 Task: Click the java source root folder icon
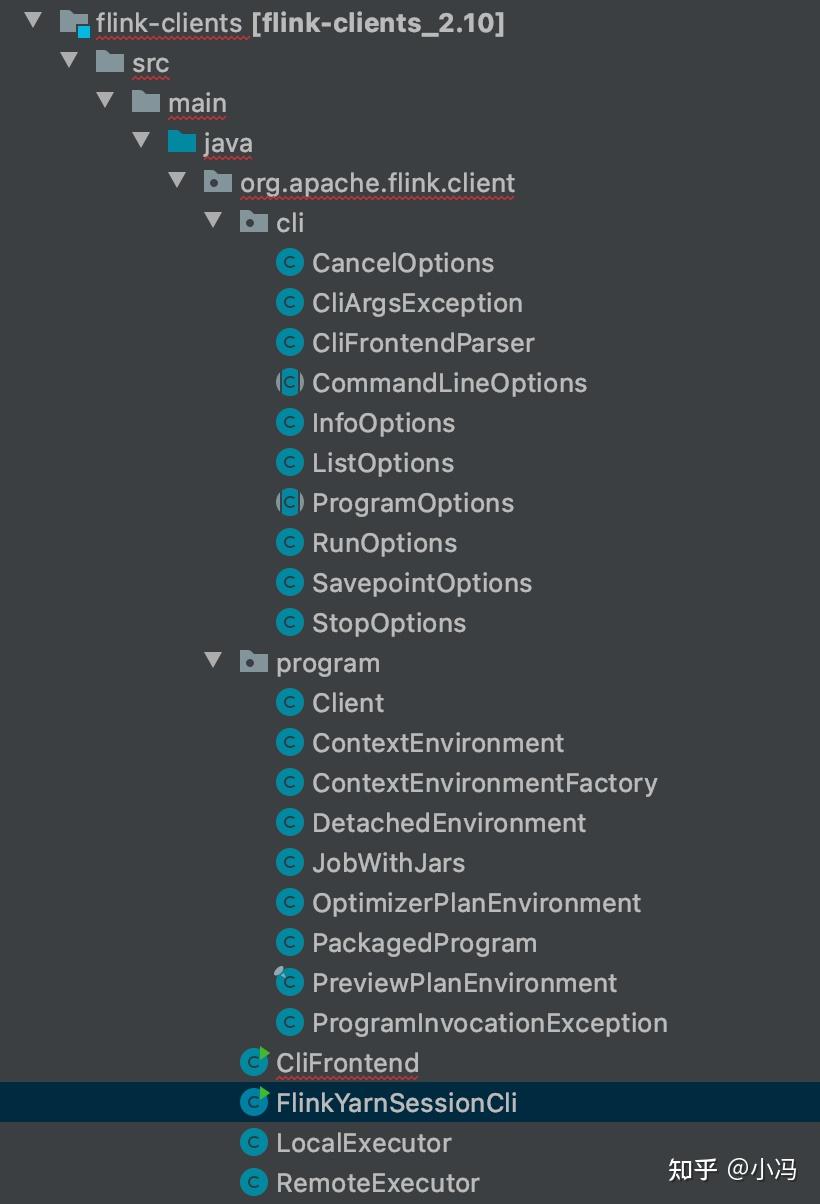click(182, 143)
